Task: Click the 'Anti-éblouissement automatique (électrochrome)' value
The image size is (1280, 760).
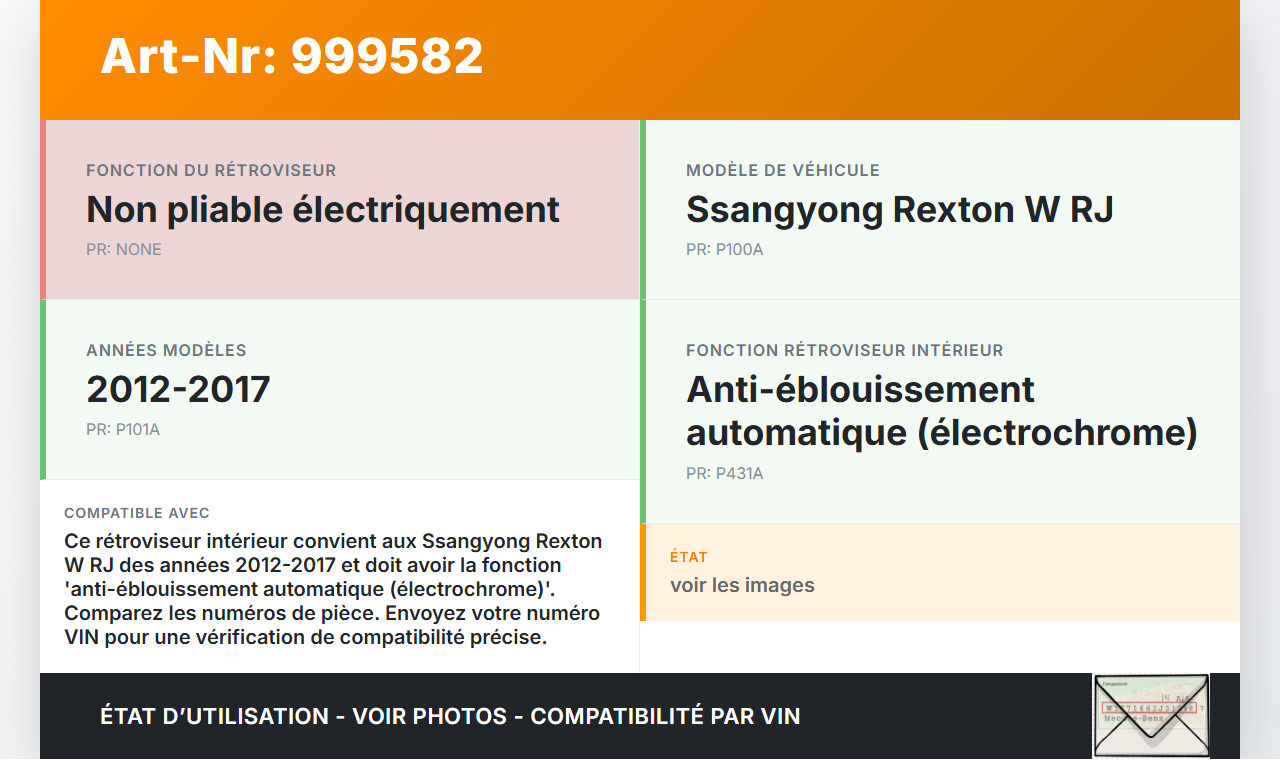Action: pos(941,411)
